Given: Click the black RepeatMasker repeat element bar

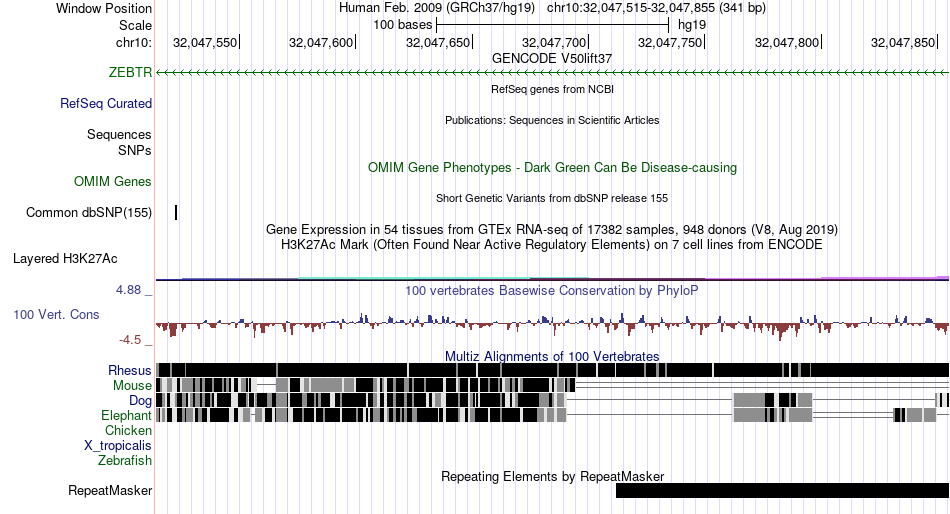Looking at the screenshot, I should coord(782,490).
